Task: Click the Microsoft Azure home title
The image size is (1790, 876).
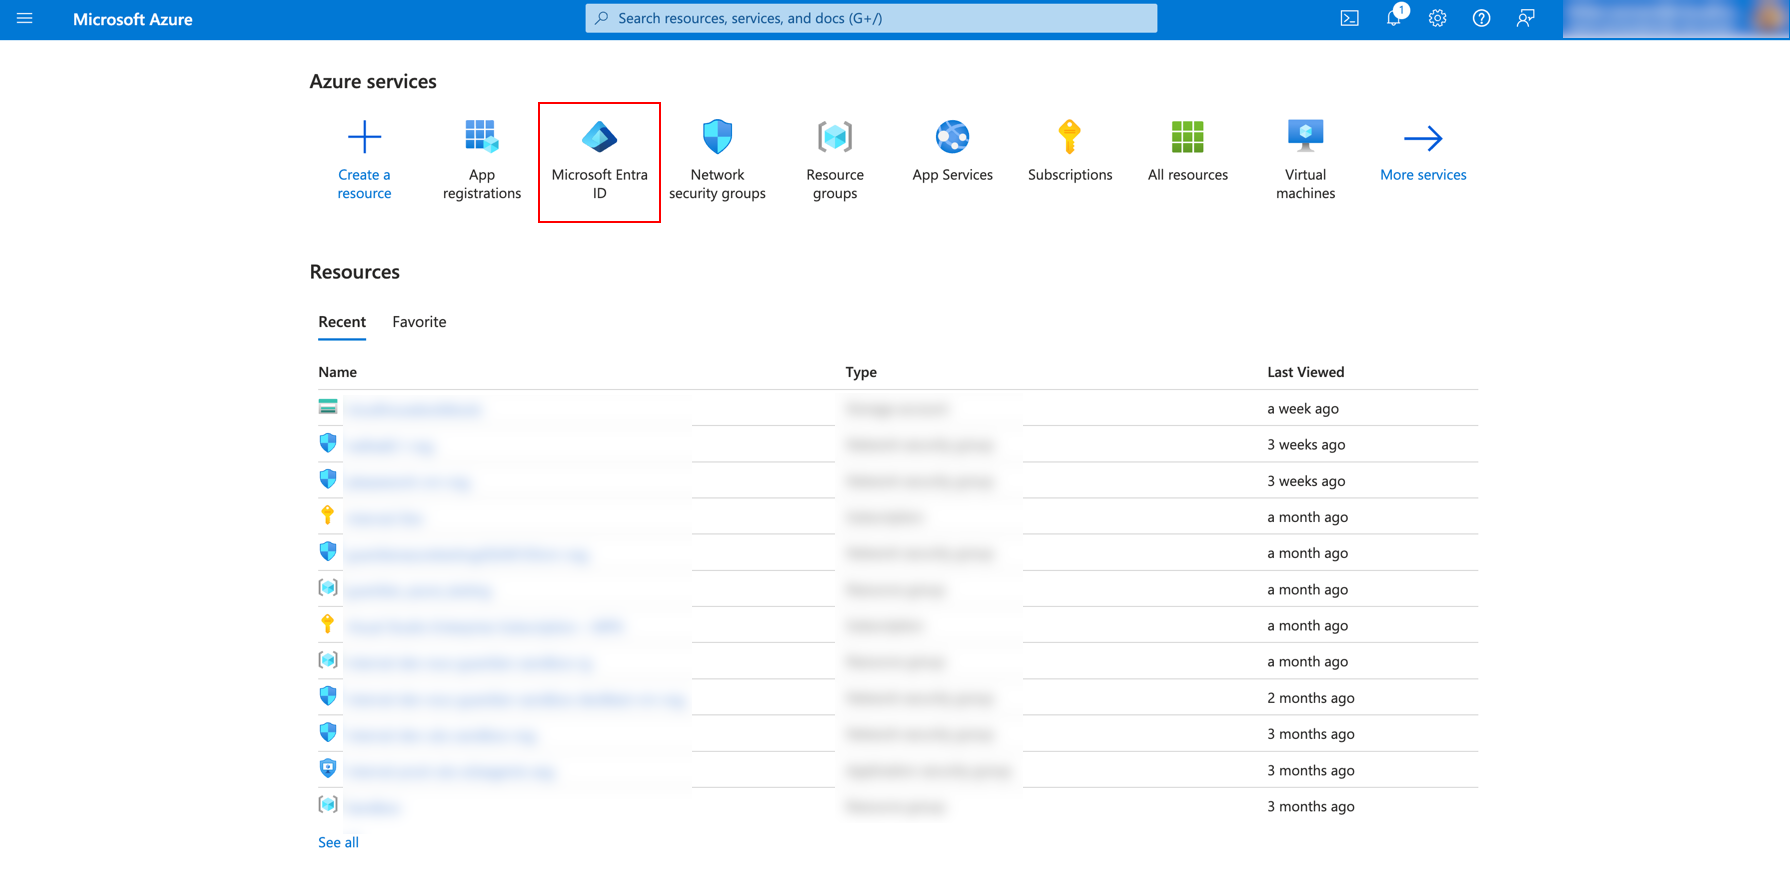Action: (132, 19)
